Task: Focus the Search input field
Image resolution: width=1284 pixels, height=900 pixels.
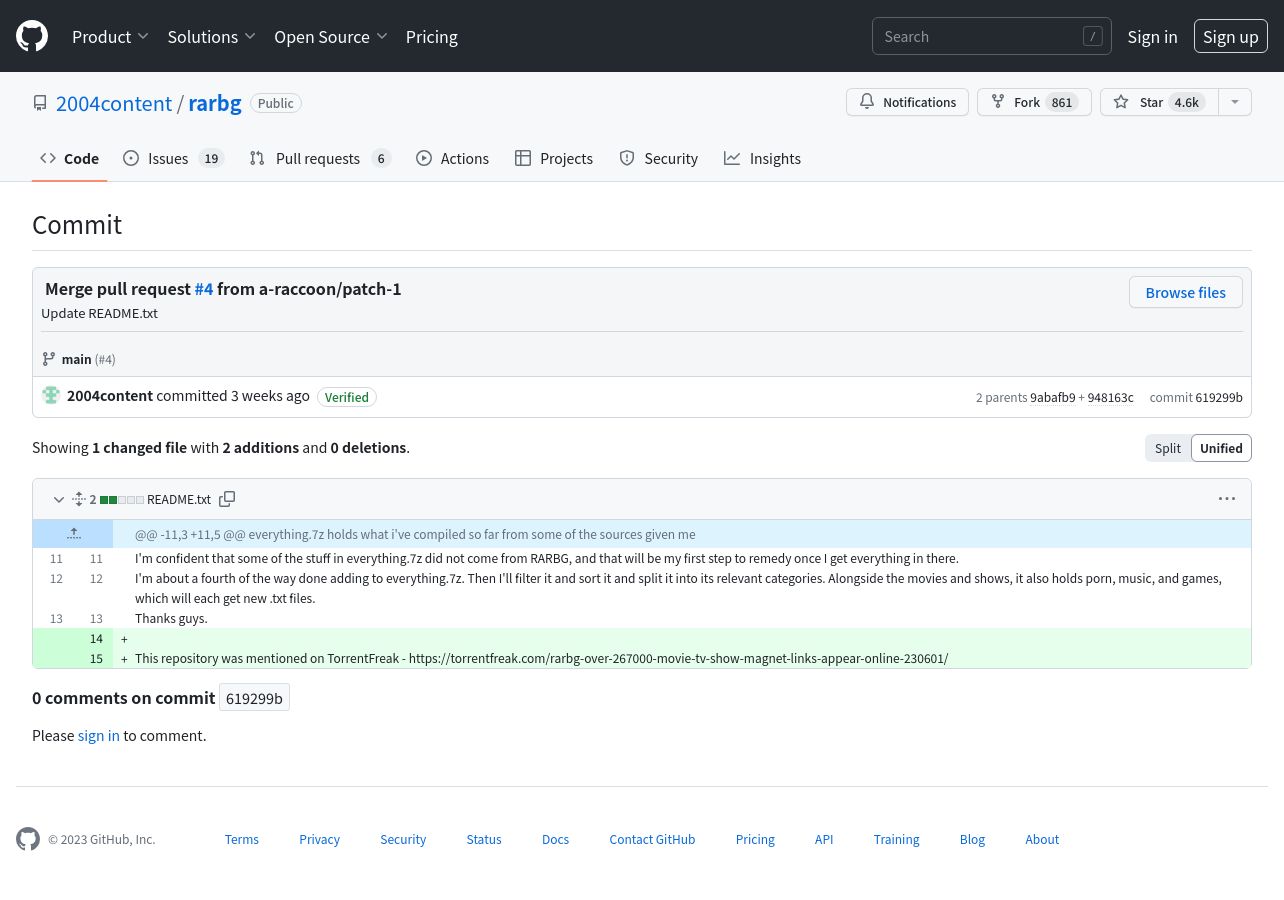Action: [991, 36]
